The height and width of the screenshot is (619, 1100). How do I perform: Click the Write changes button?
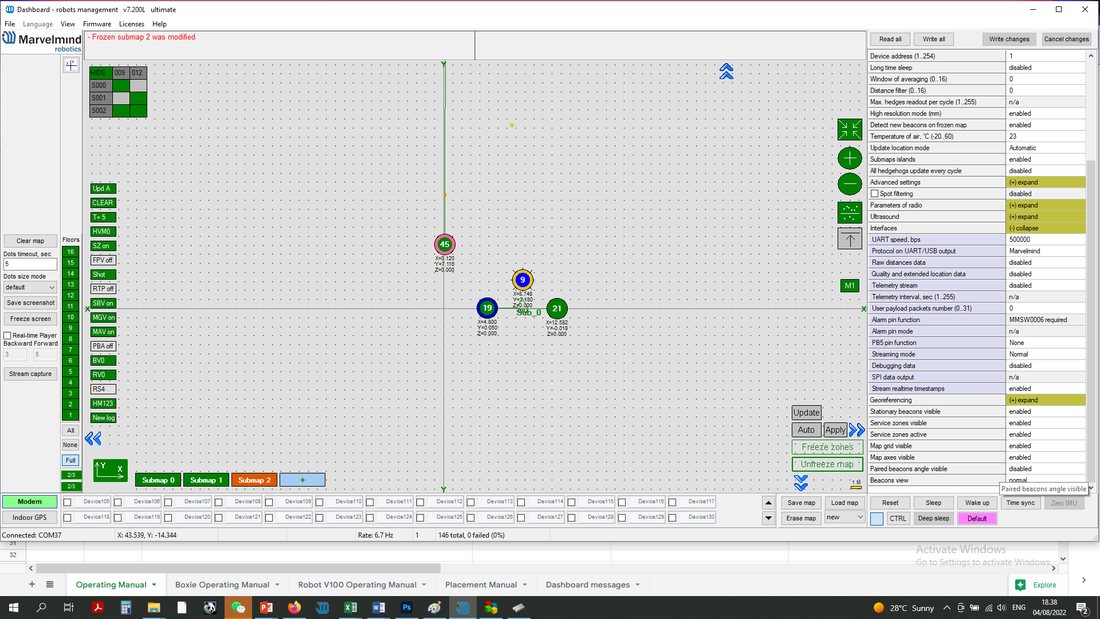tap(1009, 39)
